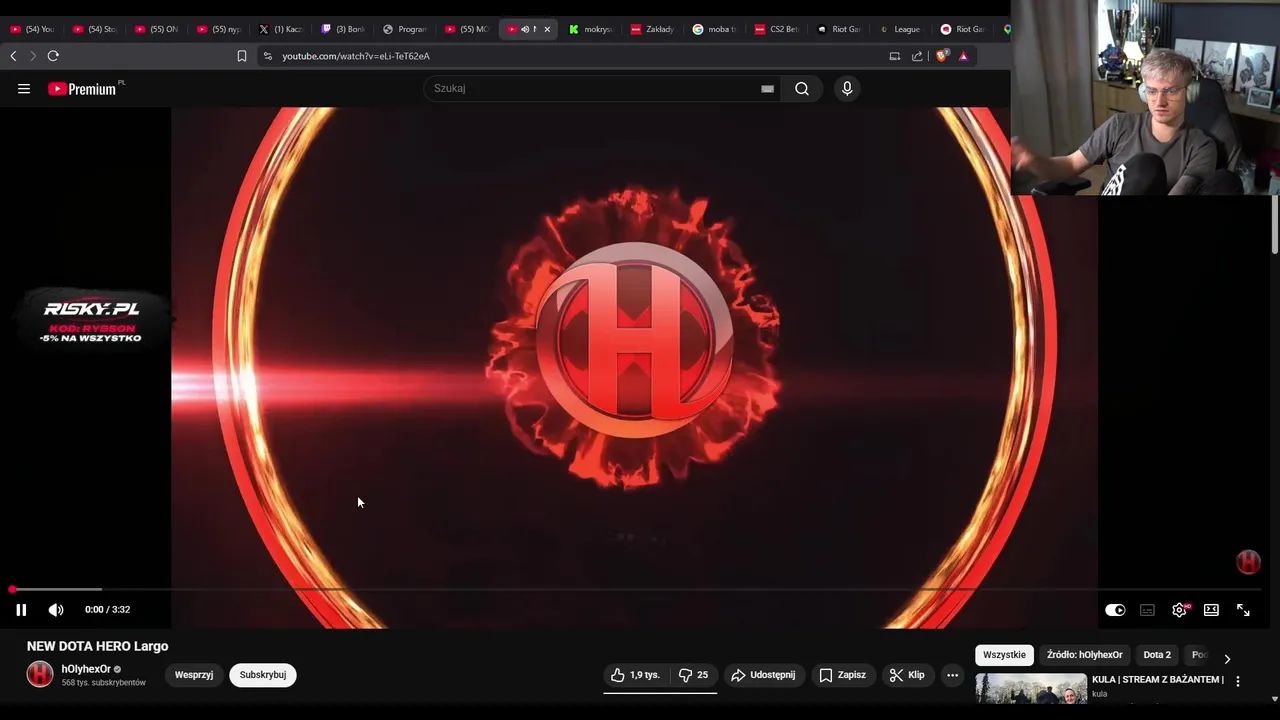Switch to the Google moba tab
The image size is (1280, 720).
point(715,29)
